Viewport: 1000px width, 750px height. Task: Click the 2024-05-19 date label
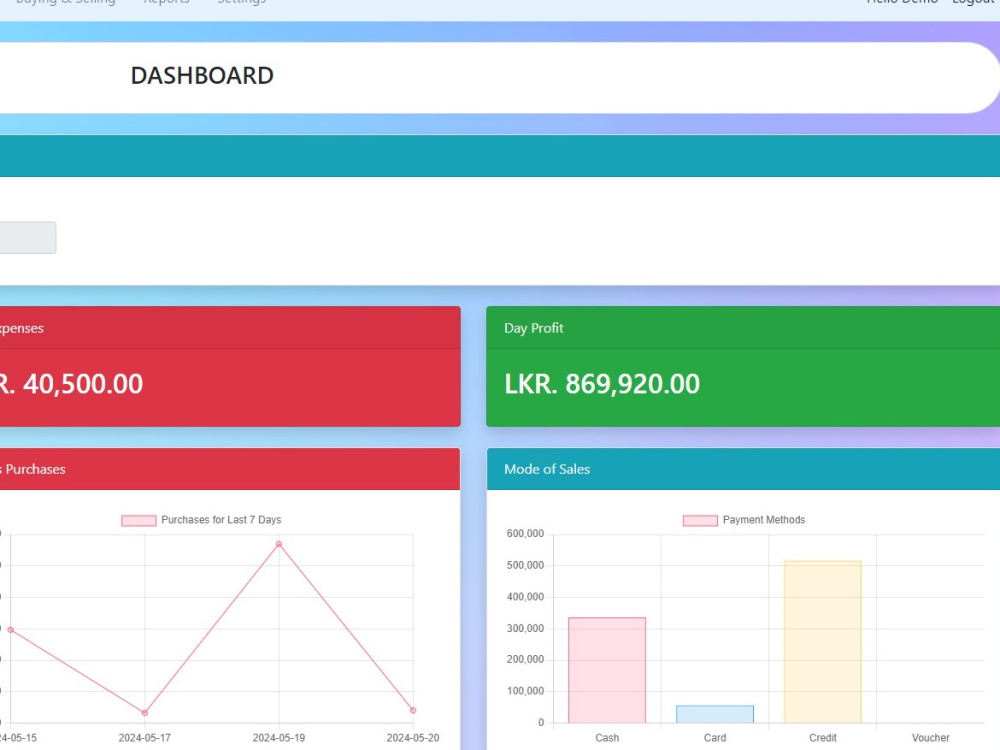click(279, 738)
